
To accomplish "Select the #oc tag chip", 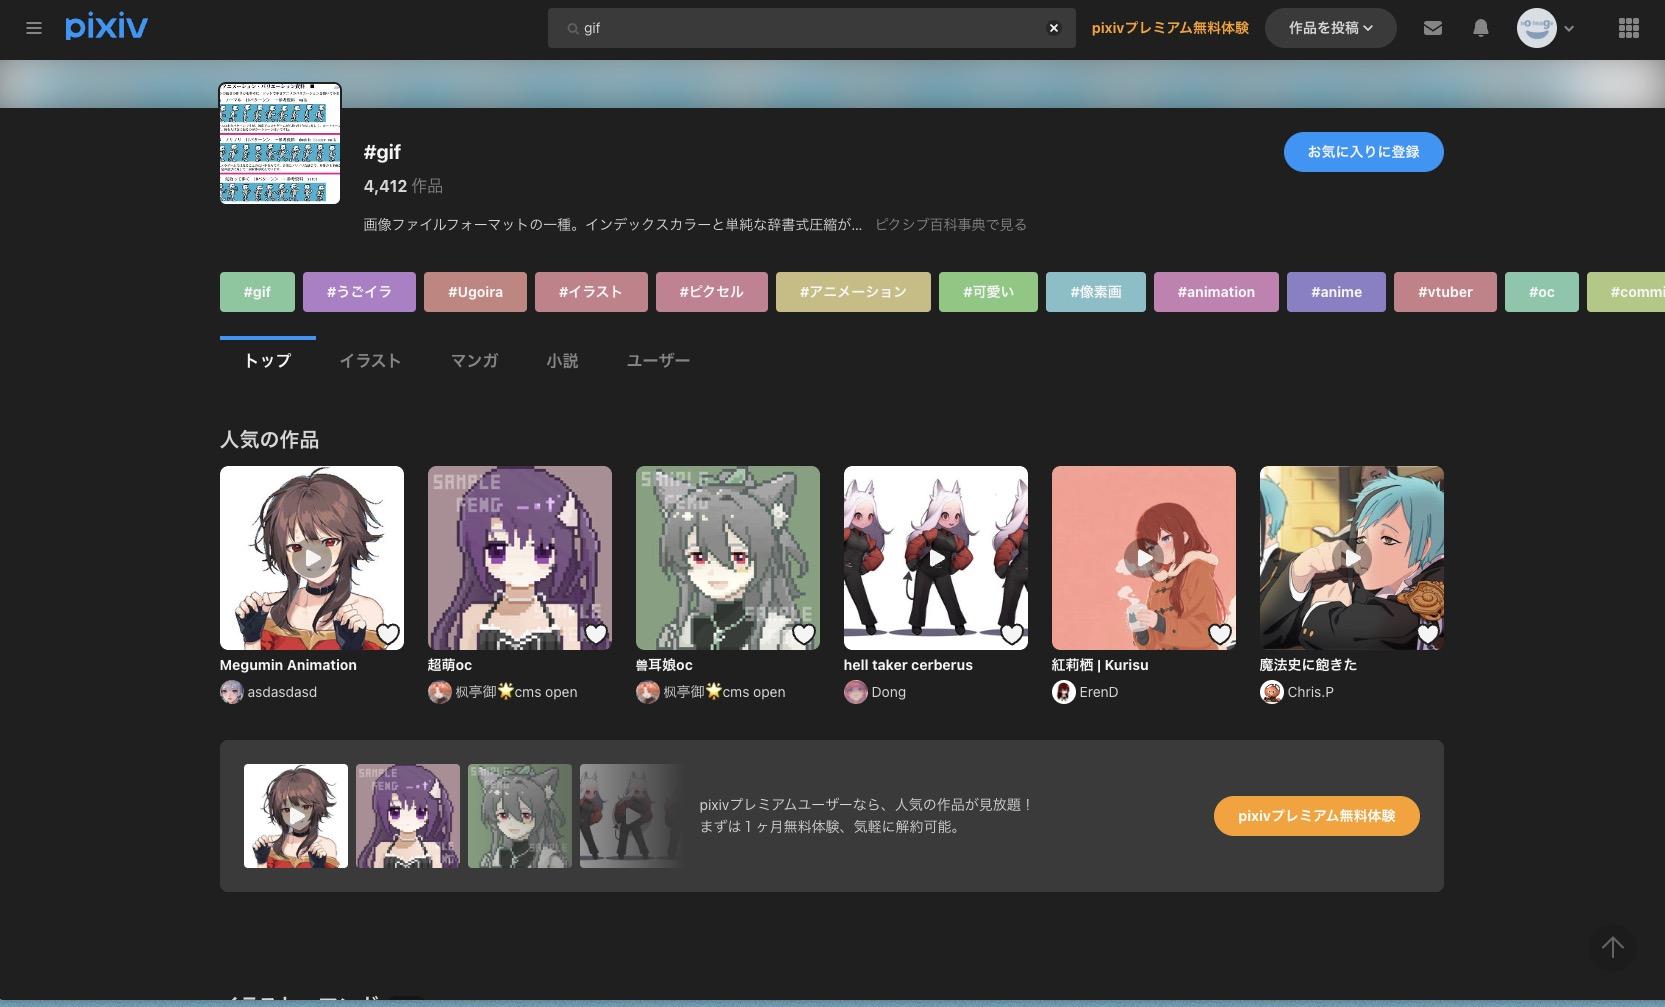I will [x=1542, y=292].
